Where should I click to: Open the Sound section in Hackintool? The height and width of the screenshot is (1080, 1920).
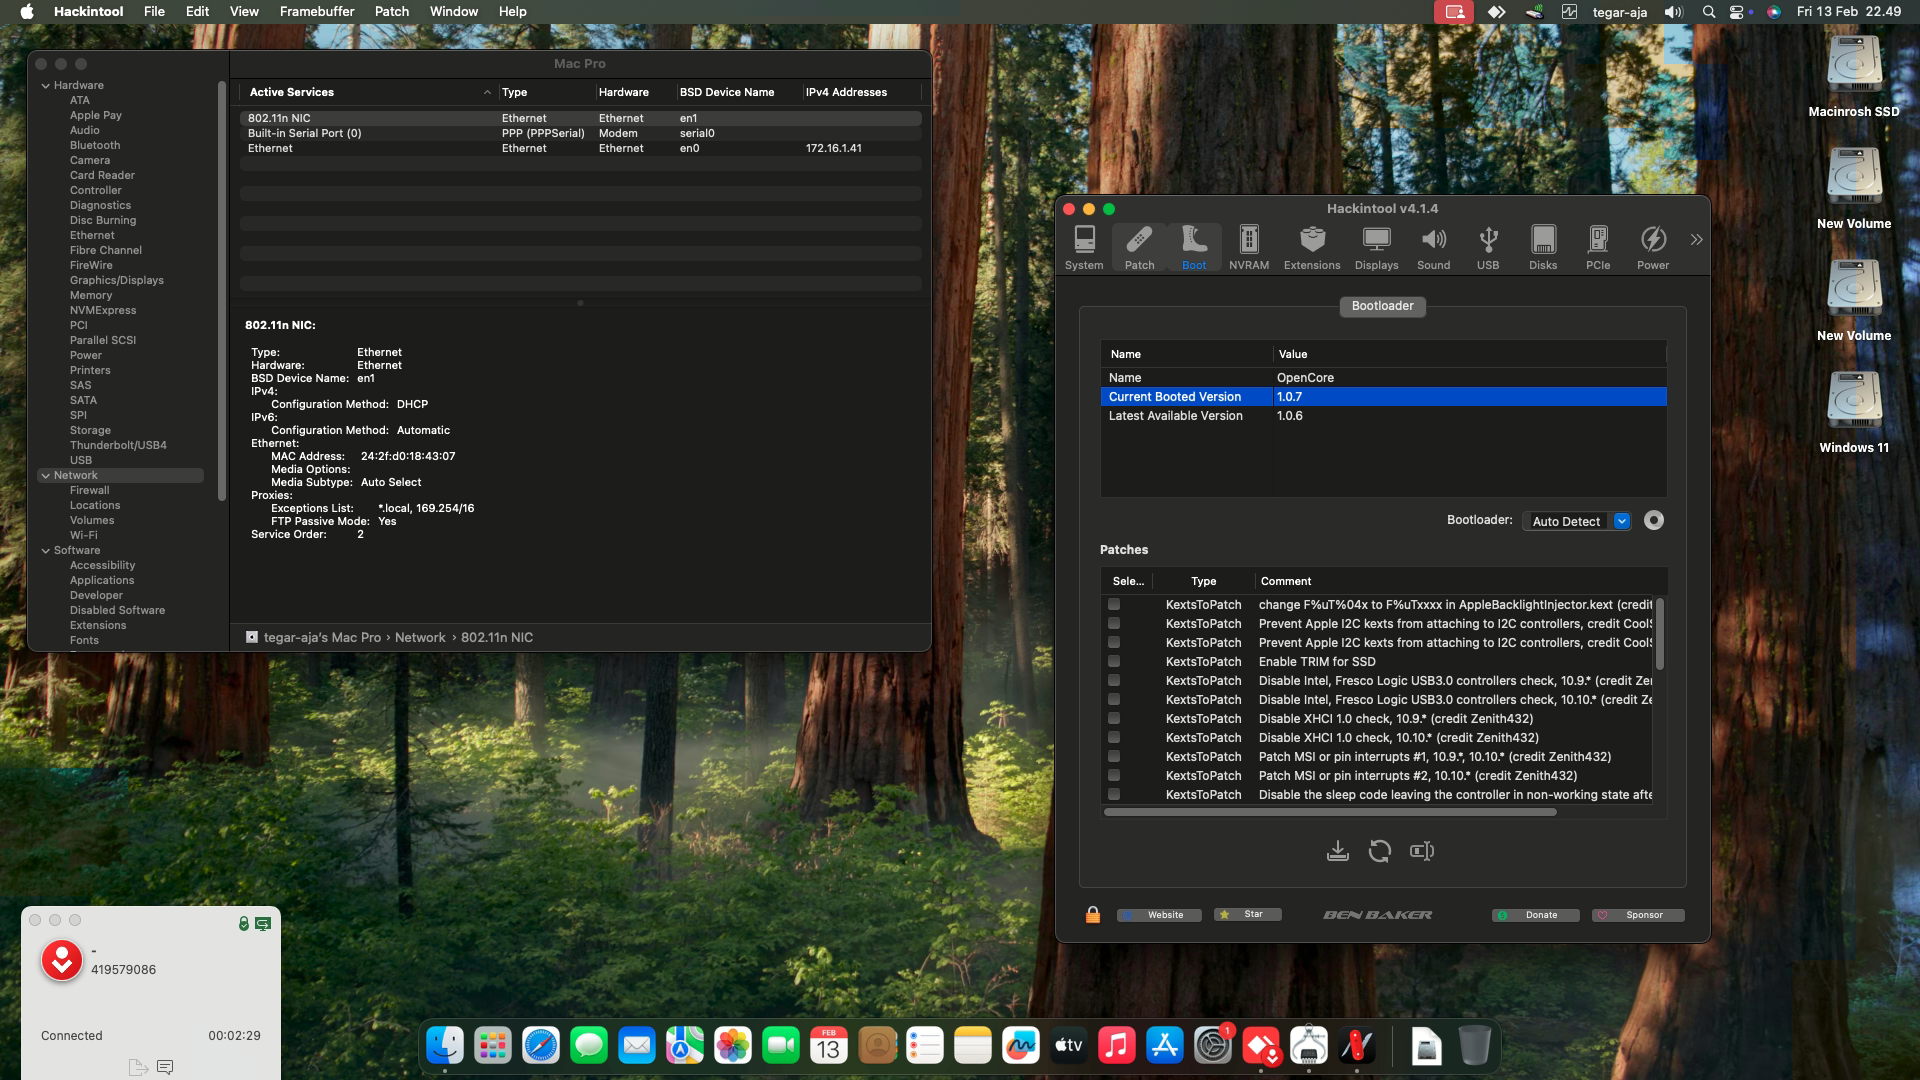click(x=1433, y=247)
